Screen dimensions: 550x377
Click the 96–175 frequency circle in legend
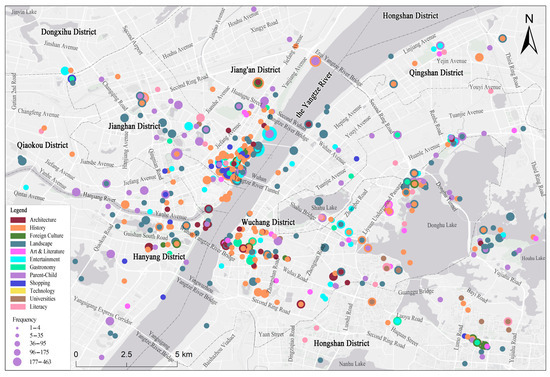17,352
